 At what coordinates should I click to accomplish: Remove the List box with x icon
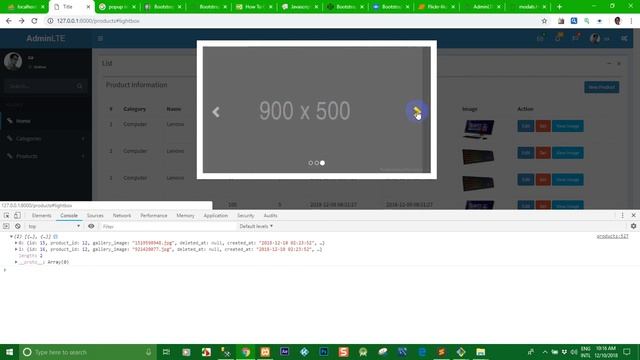619,63
